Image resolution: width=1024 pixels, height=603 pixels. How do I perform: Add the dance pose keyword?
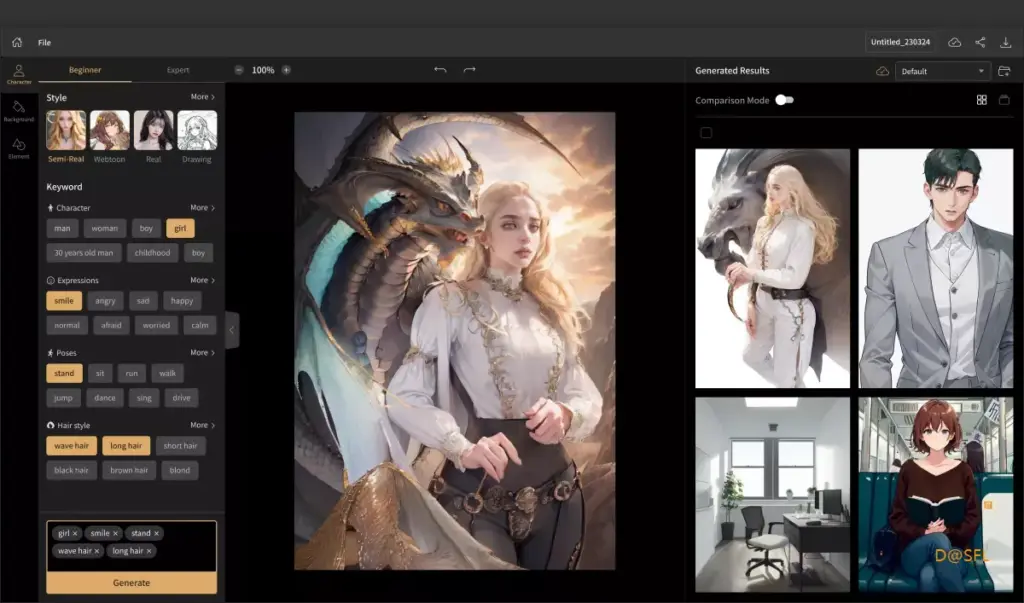click(x=104, y=398)
